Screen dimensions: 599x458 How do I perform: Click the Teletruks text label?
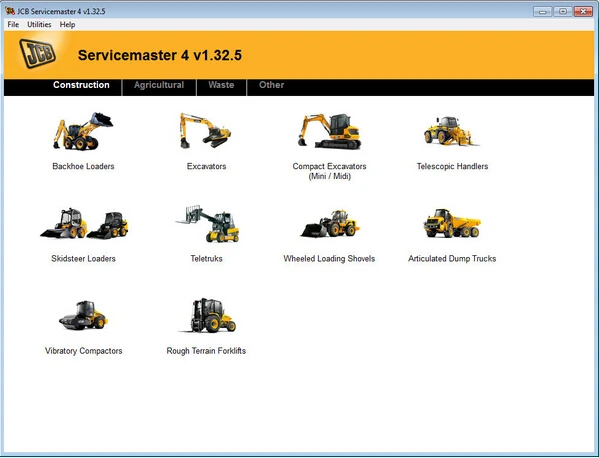click(206, 259)
